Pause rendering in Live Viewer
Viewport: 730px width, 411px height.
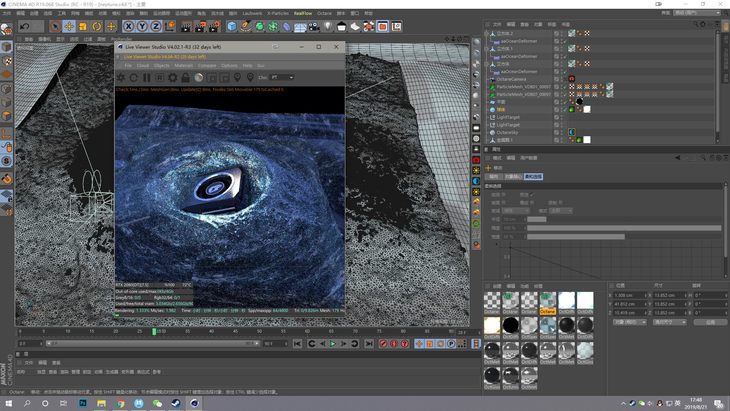click(147, 77)
